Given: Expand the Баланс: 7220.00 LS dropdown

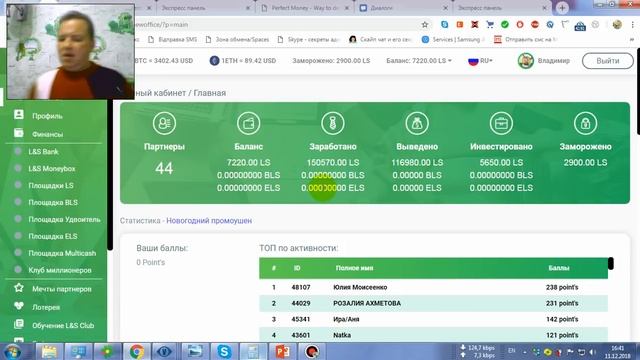Looking at the screenshot, I should [419, 61].
